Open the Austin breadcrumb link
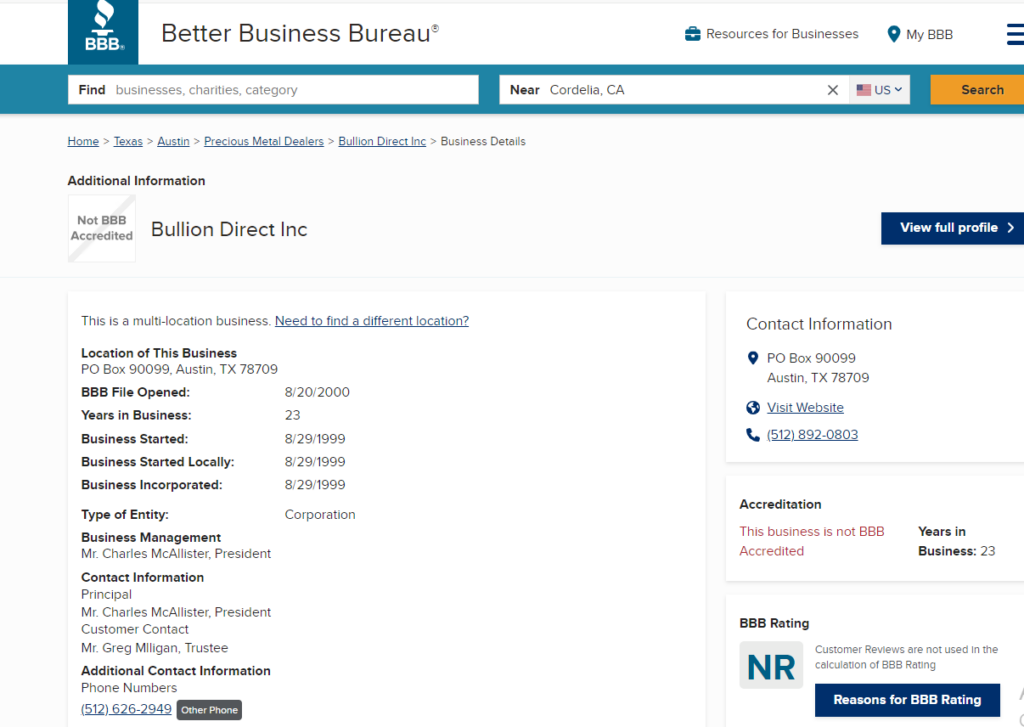The width and height of the screenshot is (1024, 727). [173, 141]
